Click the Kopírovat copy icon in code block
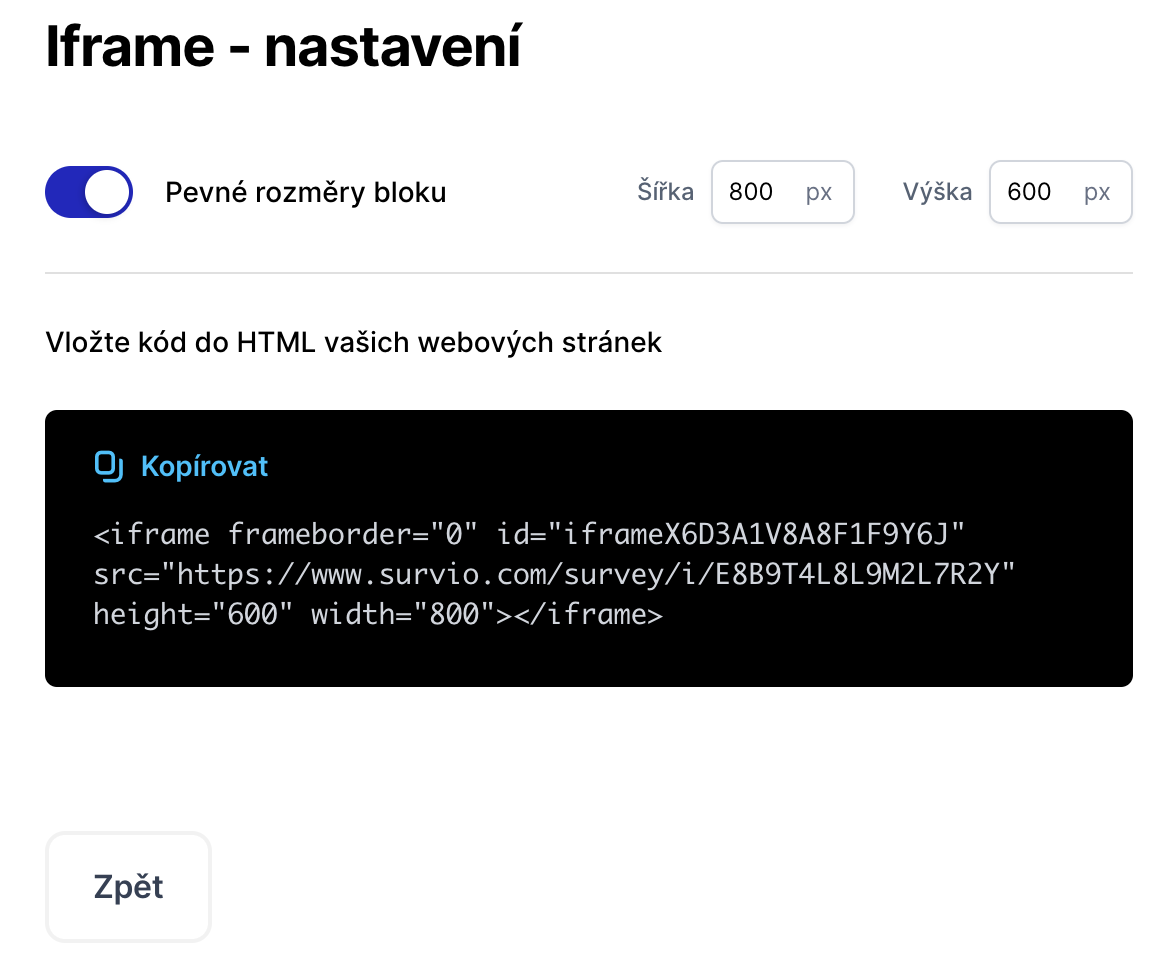 pos(110,465)
